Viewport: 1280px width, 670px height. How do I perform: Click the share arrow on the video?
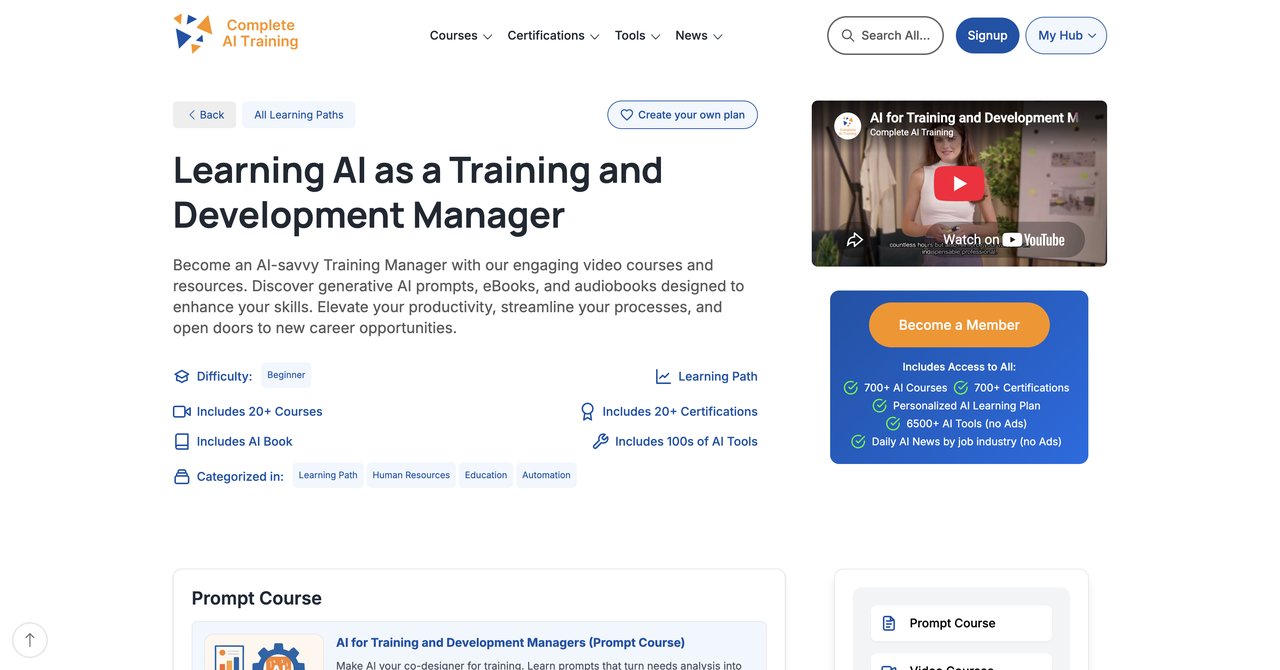coord(855,240)
